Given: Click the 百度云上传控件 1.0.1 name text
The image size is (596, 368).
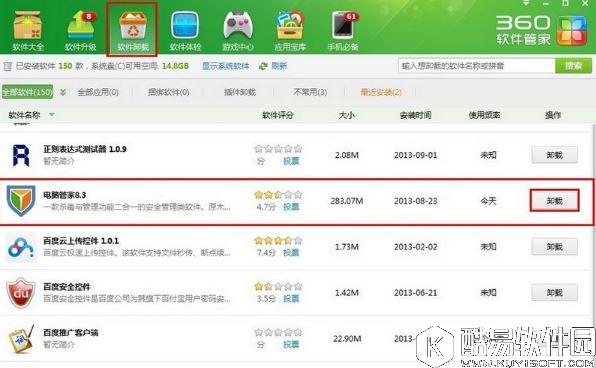Looking at the screenshot, I should coord(81,241).
